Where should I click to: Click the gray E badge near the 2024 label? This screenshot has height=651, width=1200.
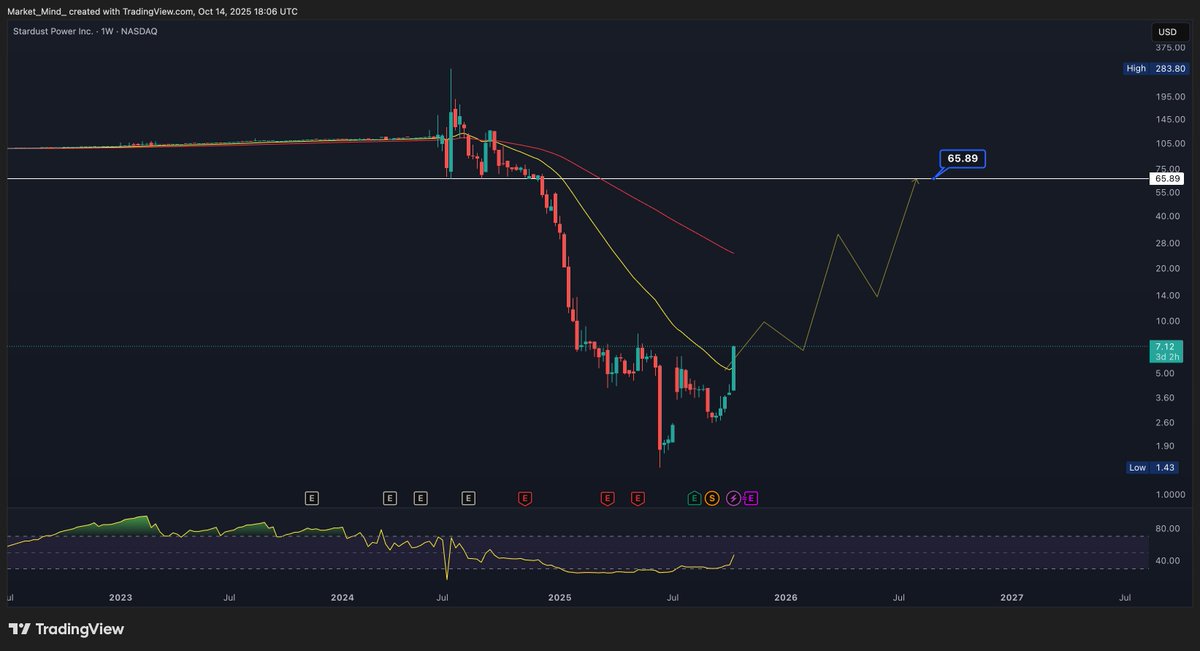coord(389,497)
